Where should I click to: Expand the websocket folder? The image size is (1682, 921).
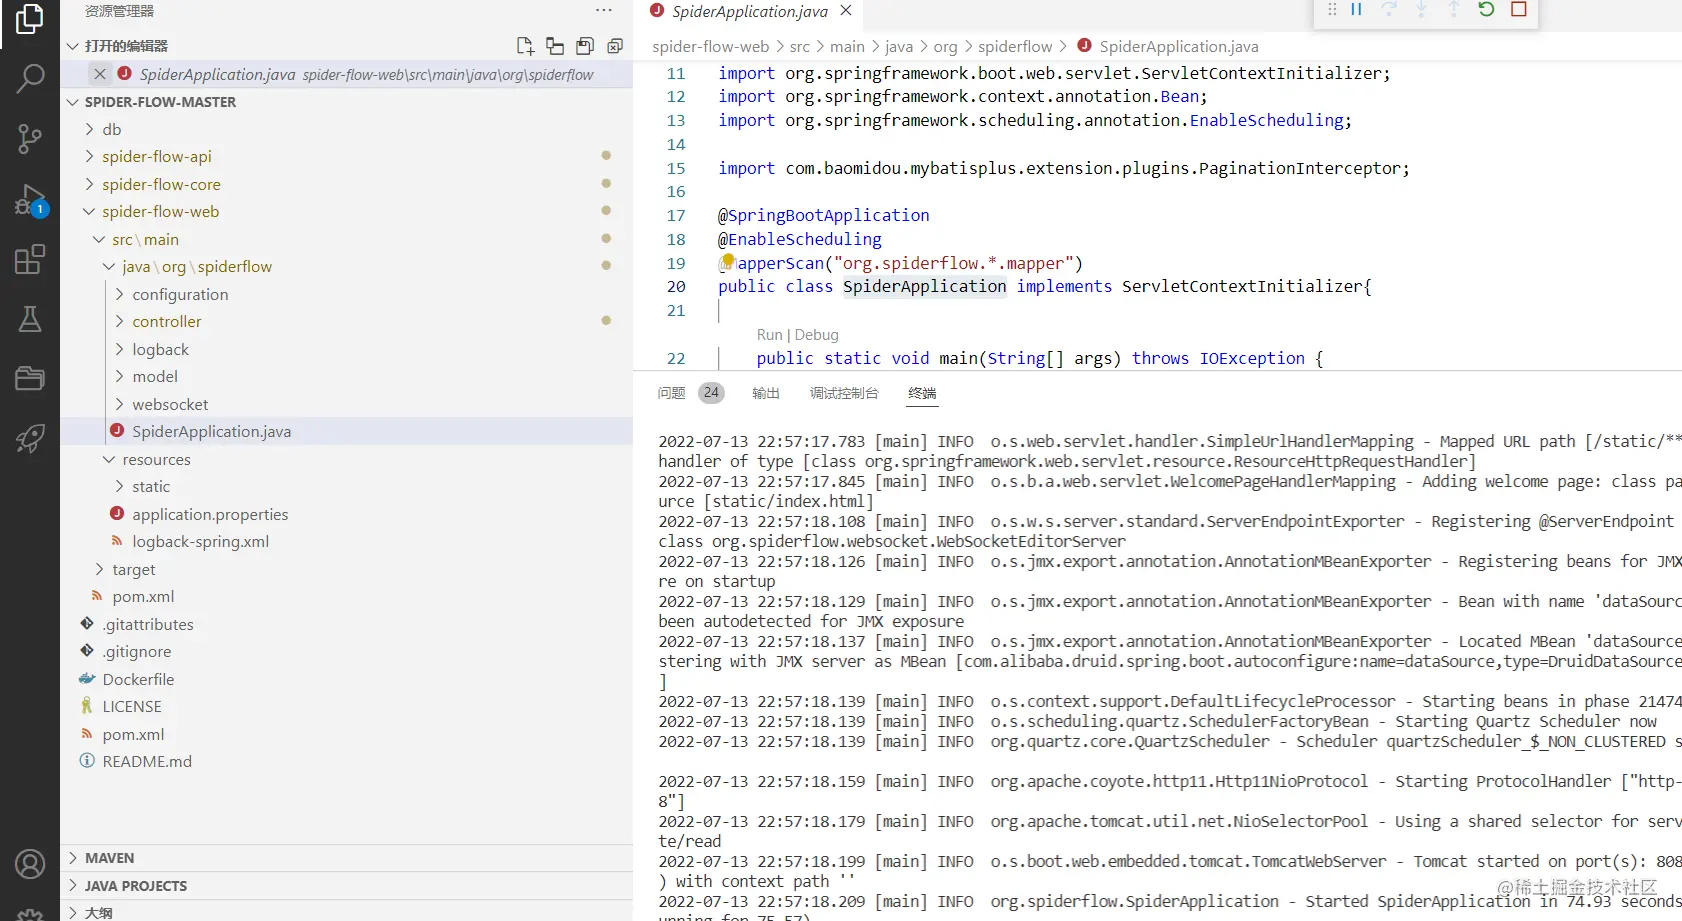click(x=120, y=404)
